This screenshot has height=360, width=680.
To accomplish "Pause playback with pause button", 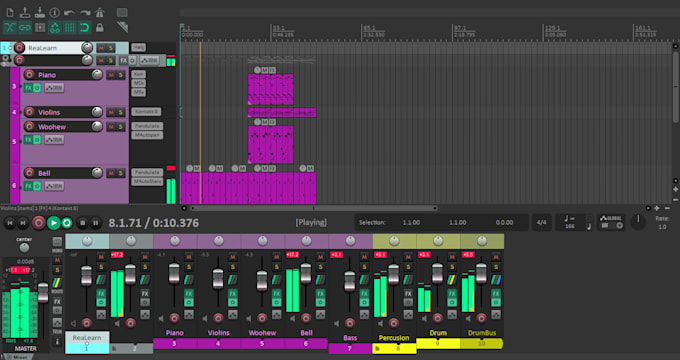I will (95, 223).
